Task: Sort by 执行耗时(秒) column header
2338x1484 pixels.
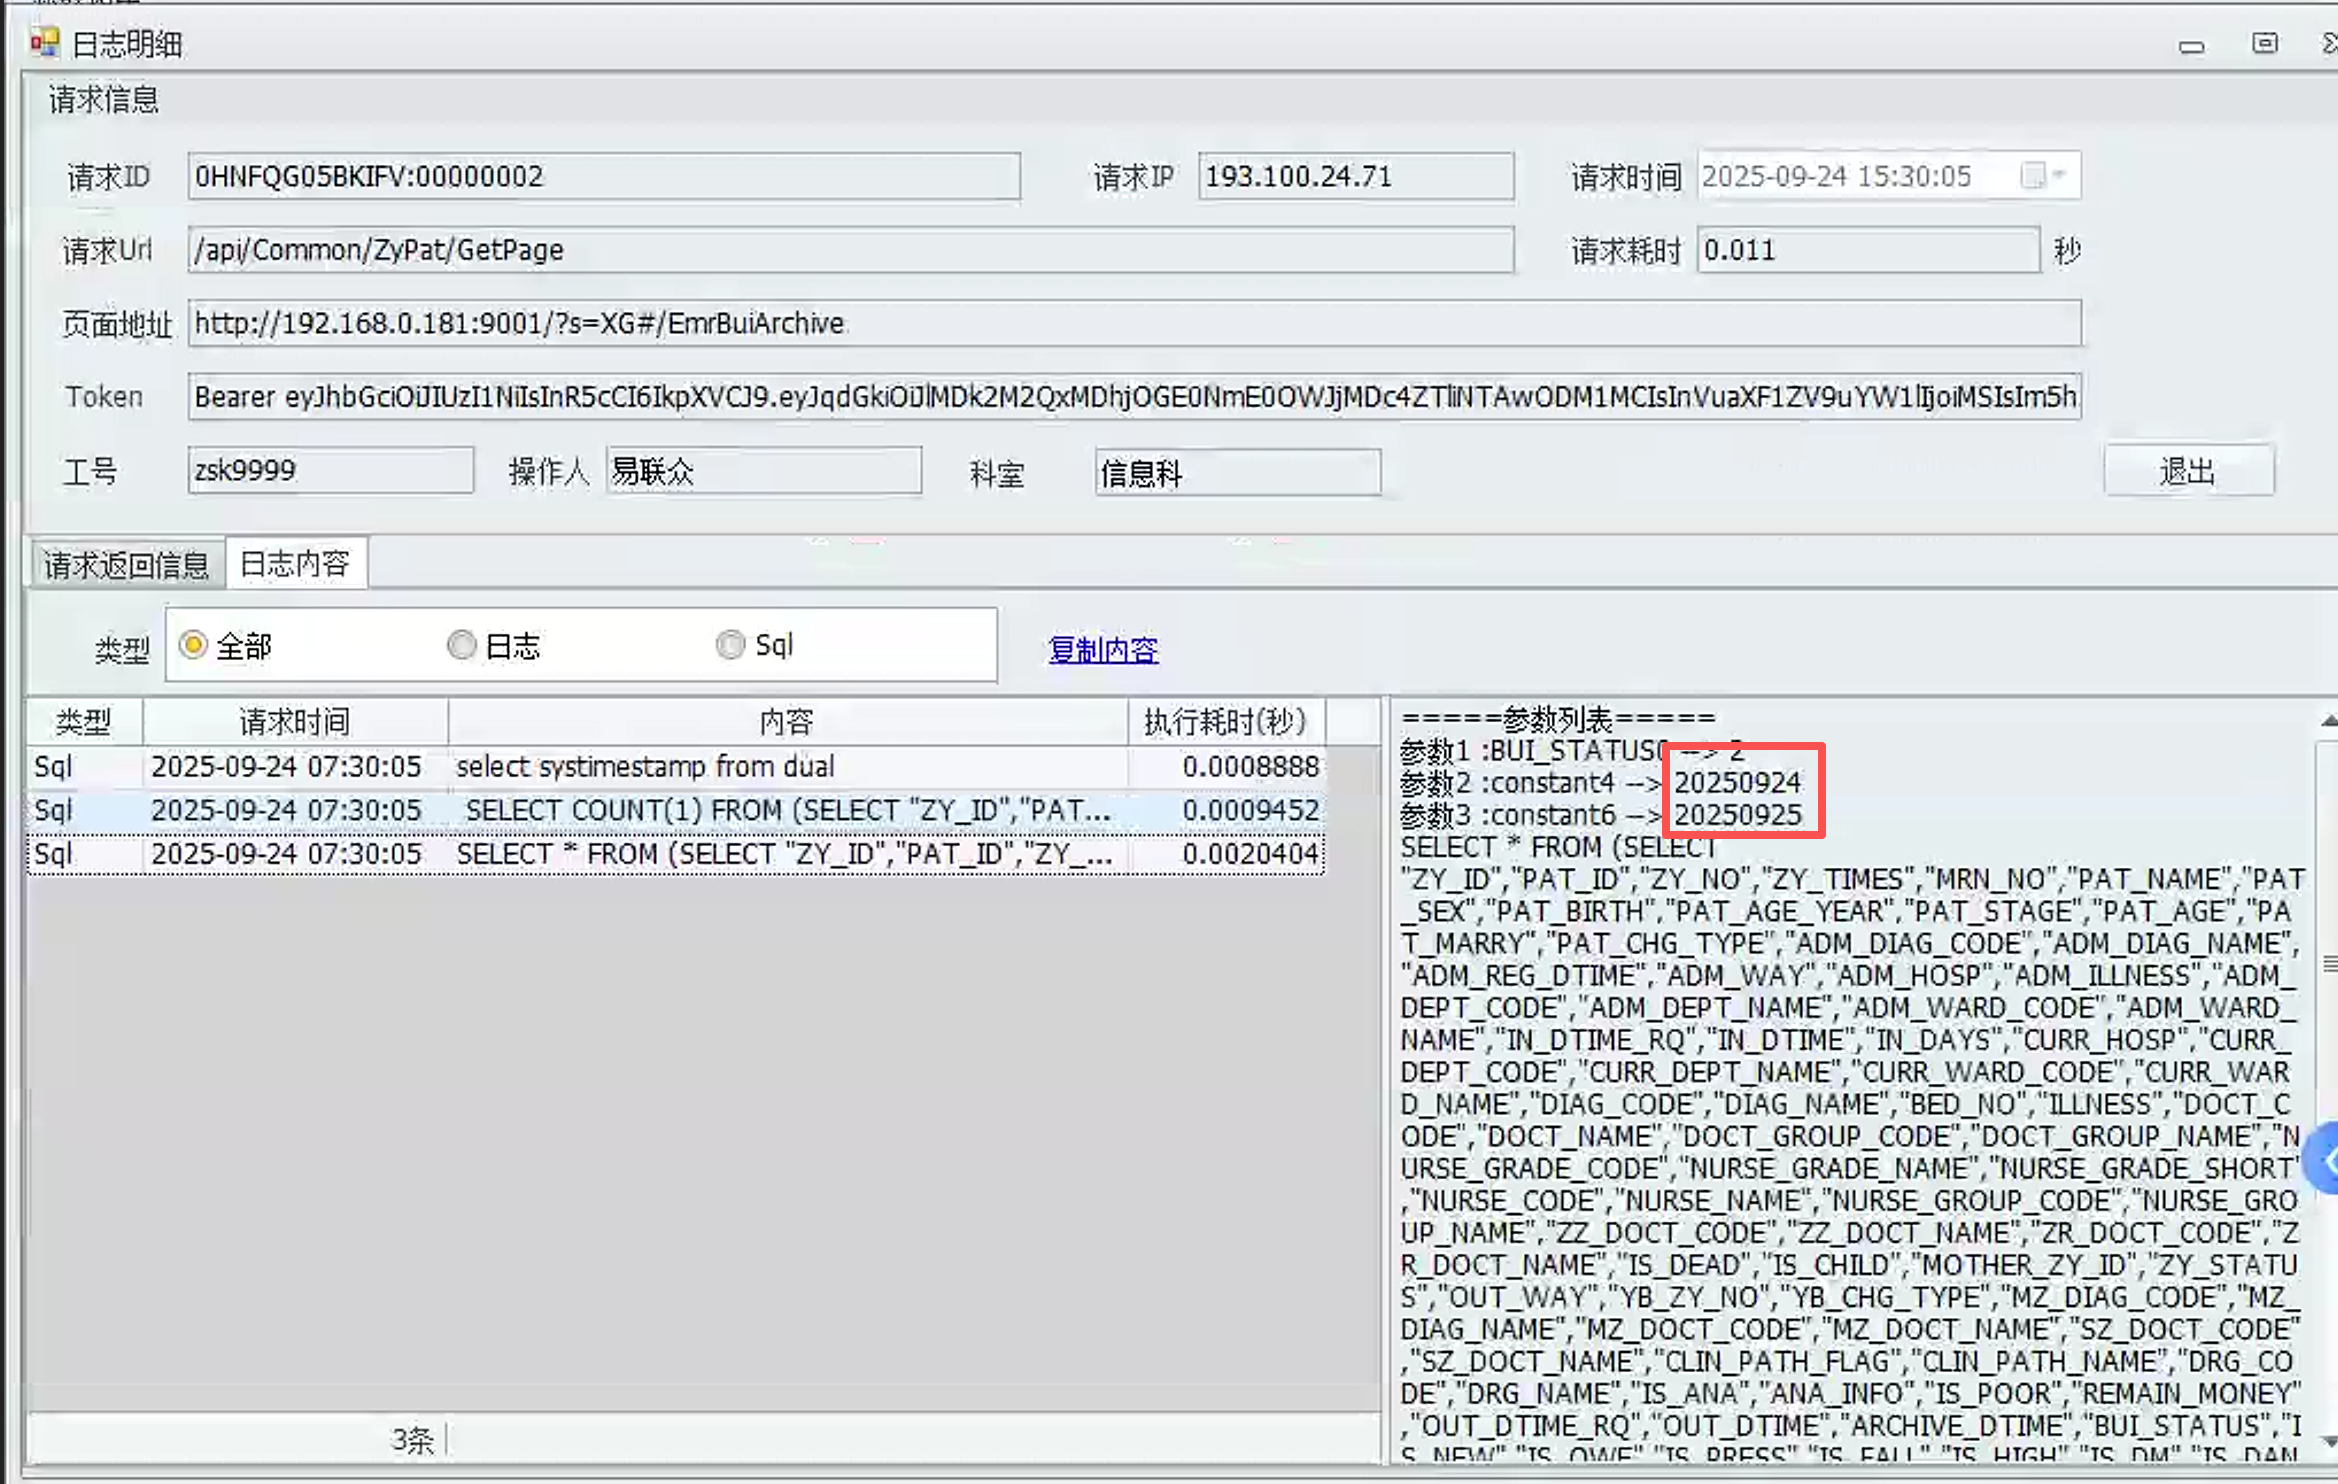Action: (x=1225, y=722)
